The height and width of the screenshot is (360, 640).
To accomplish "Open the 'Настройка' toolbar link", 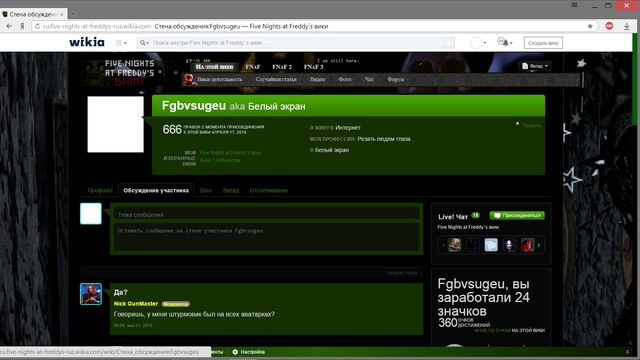I will point(249,352).
